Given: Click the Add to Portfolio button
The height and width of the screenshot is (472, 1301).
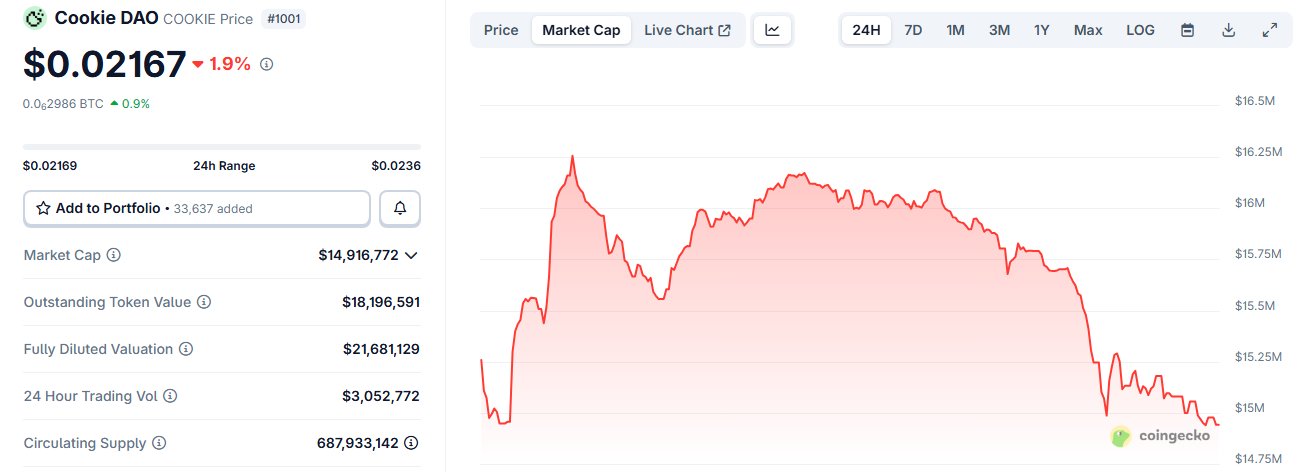Looking at the screenshot, I should coord(197,208).
